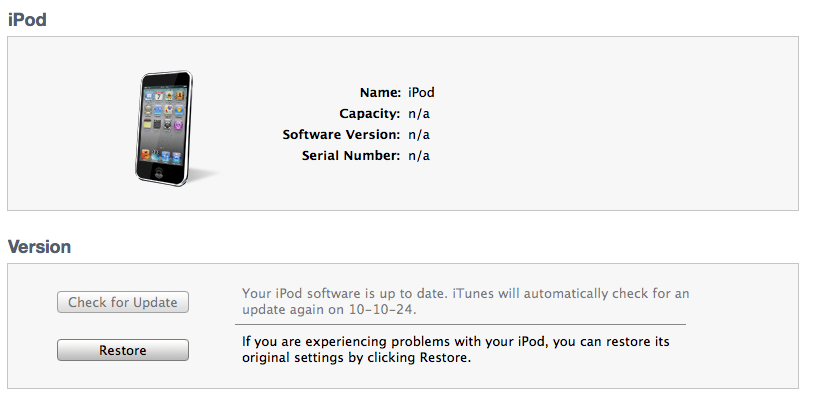Select the Capacity n/a value

[419, 114]
